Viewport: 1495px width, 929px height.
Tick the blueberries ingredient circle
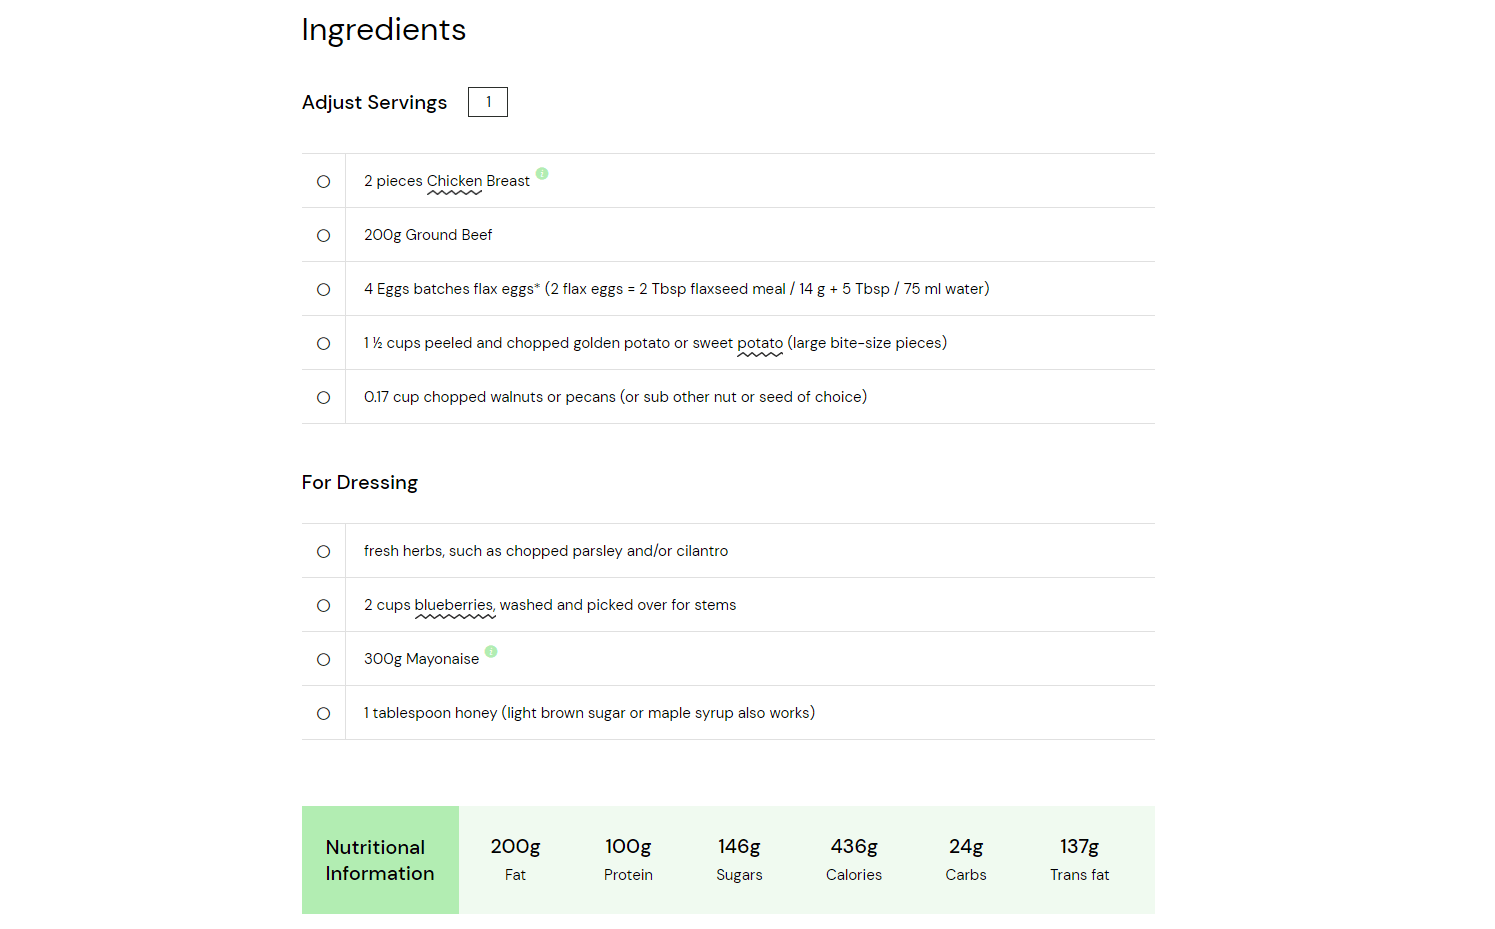(323, 605)
